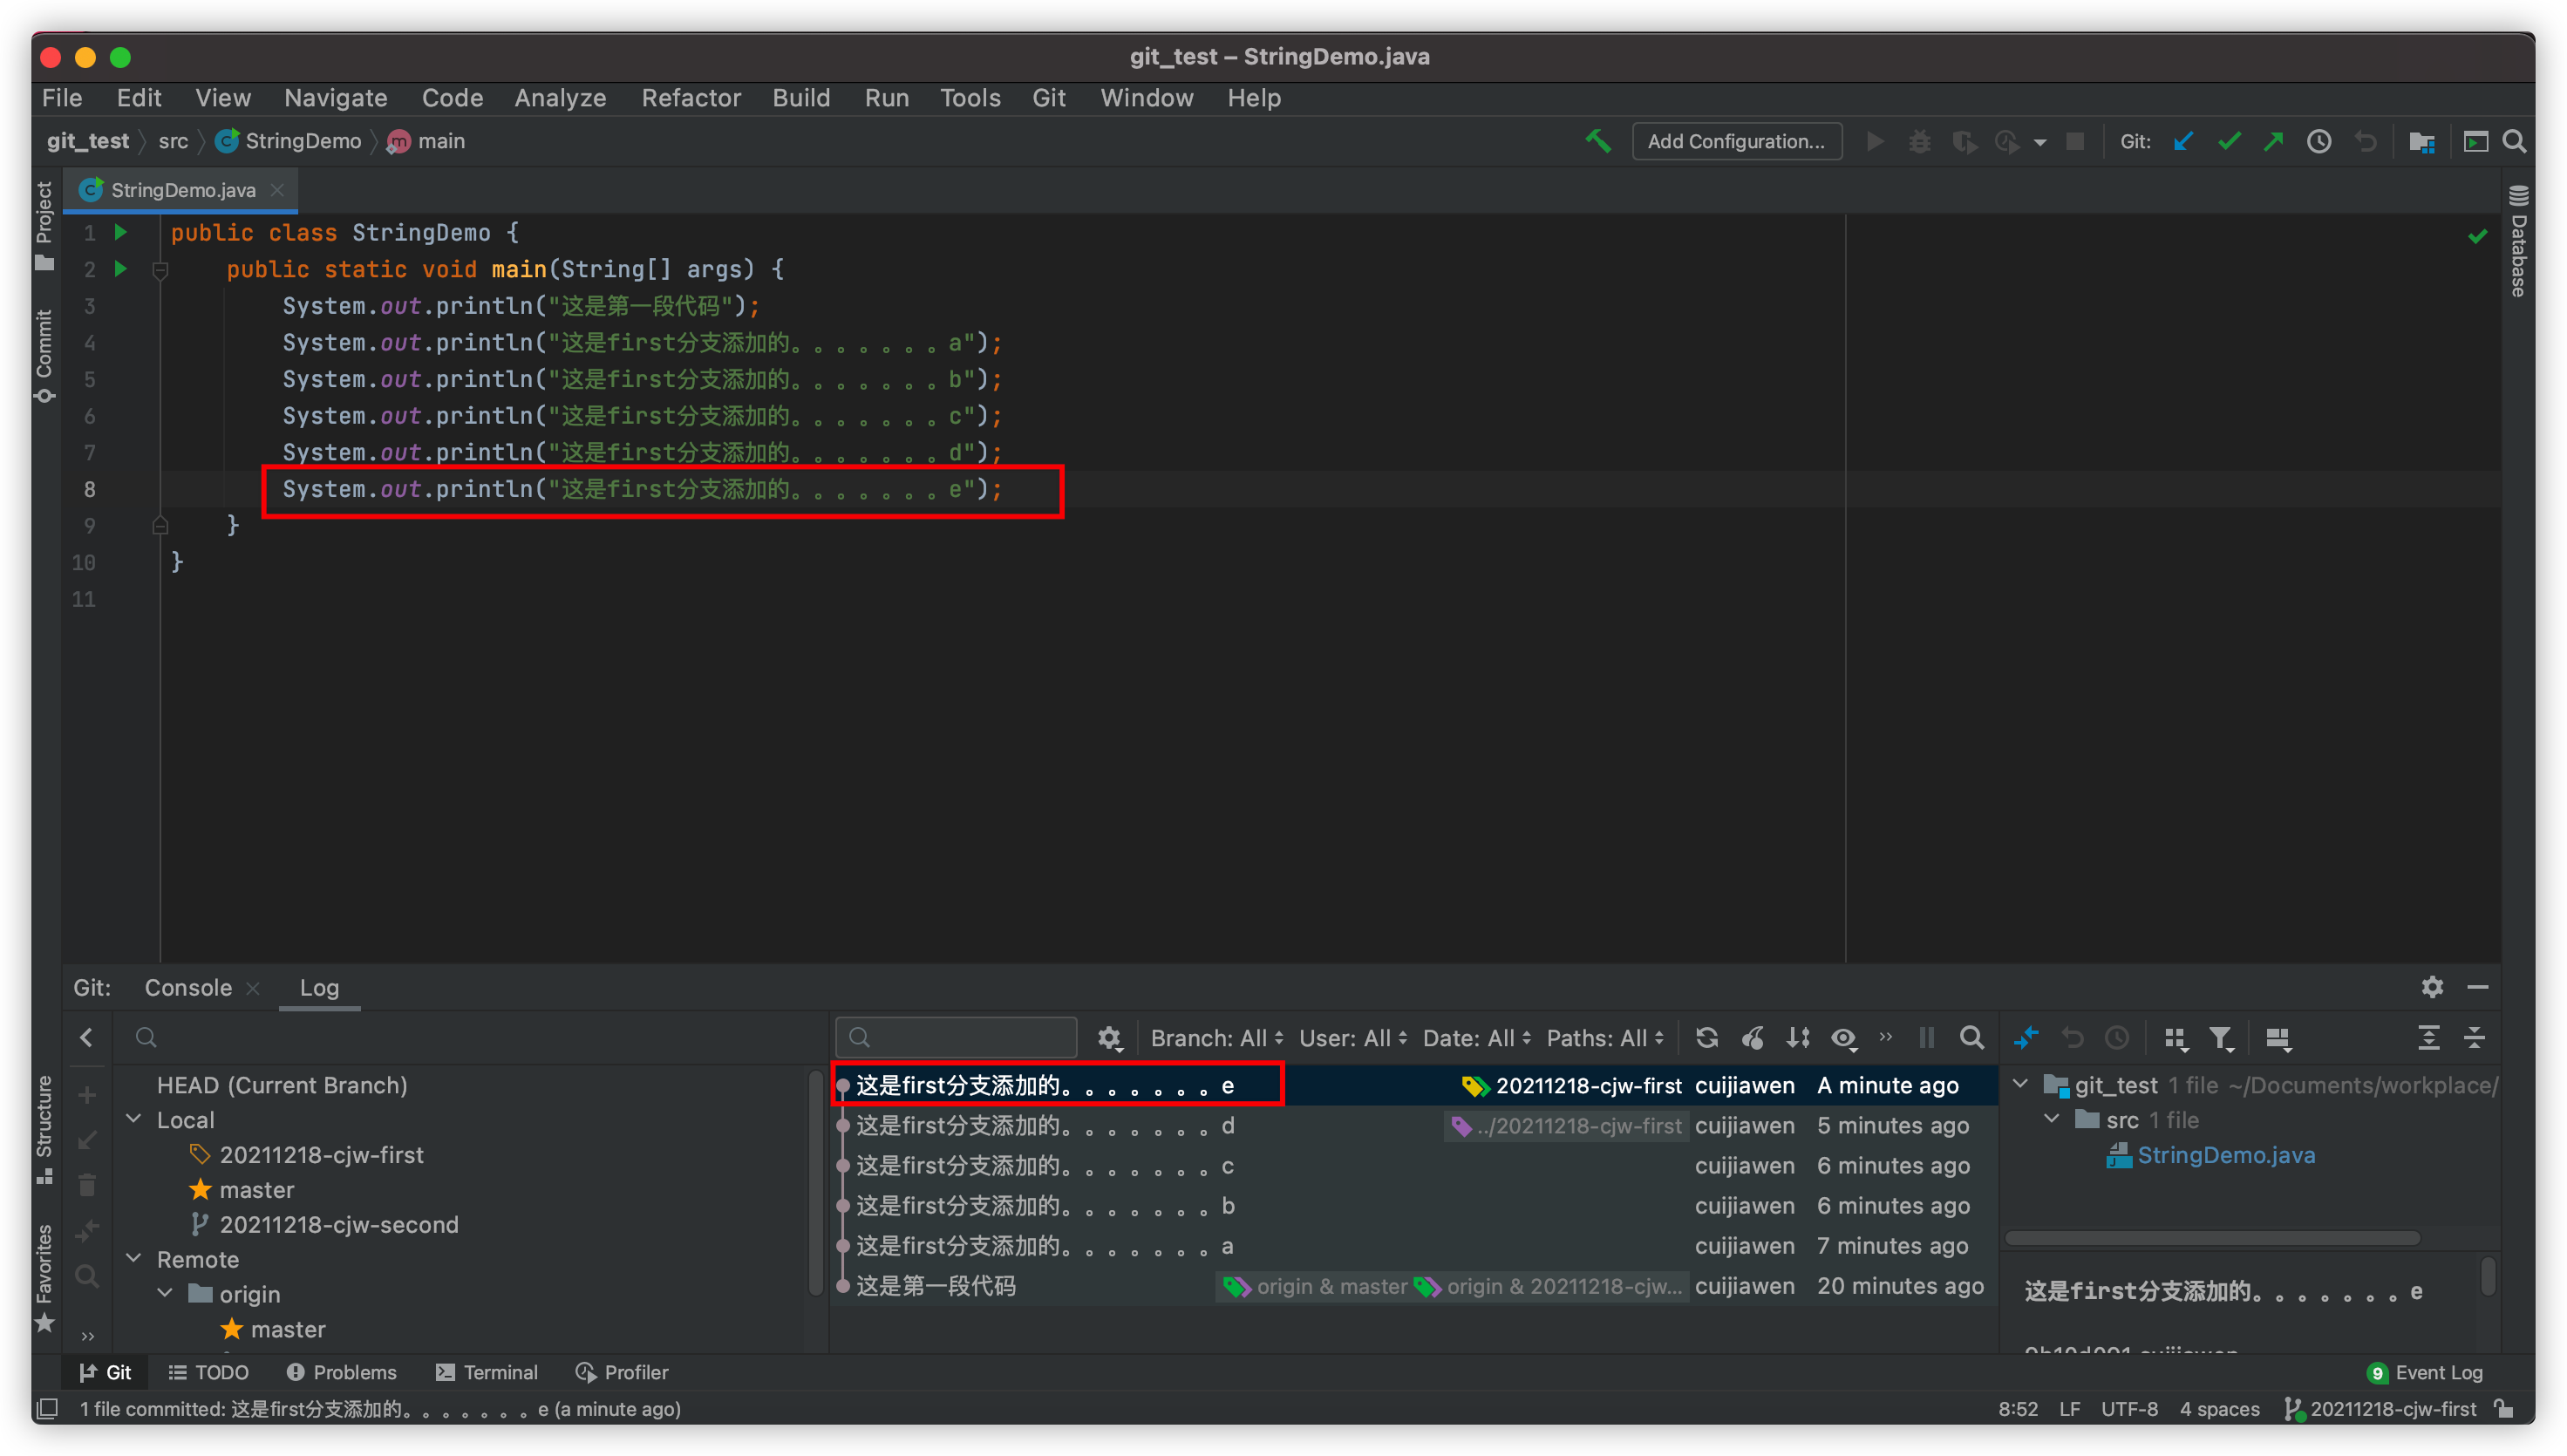Start debugging with the bug icon

pos(1919,141)
